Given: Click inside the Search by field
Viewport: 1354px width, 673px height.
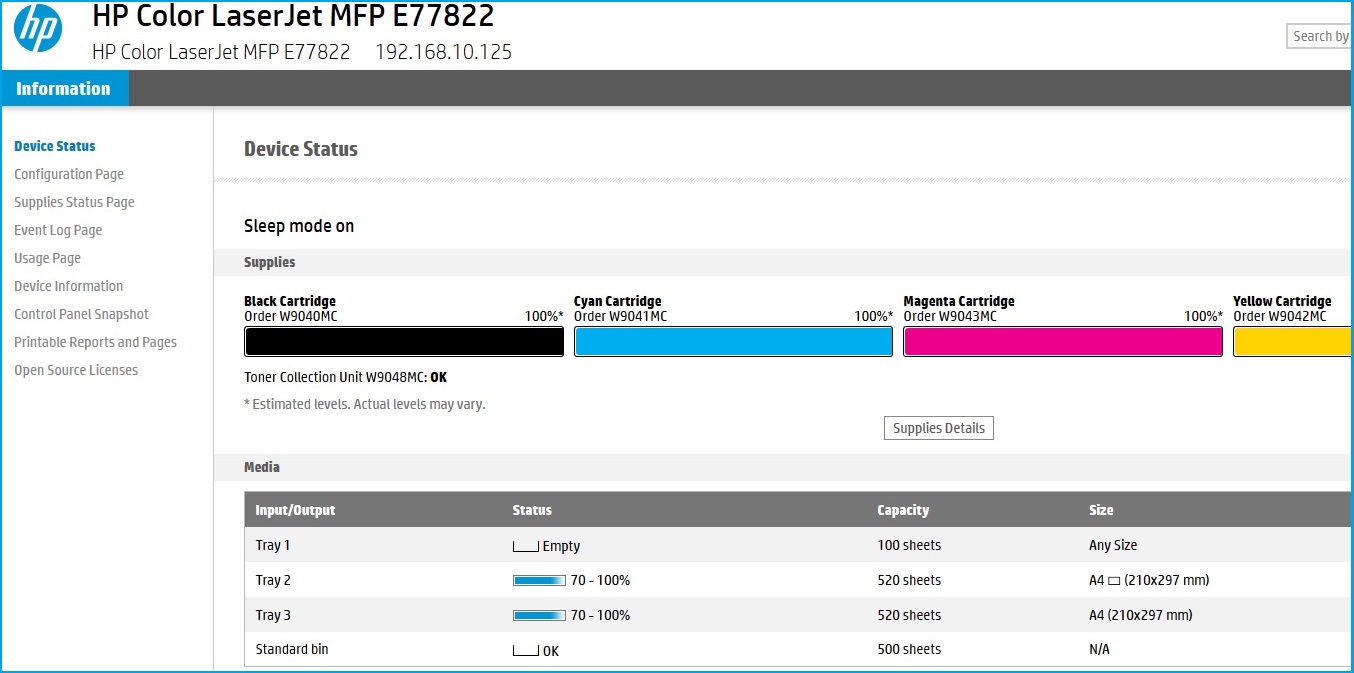Looking at the screenshot, I should [x=1318, y=36].
